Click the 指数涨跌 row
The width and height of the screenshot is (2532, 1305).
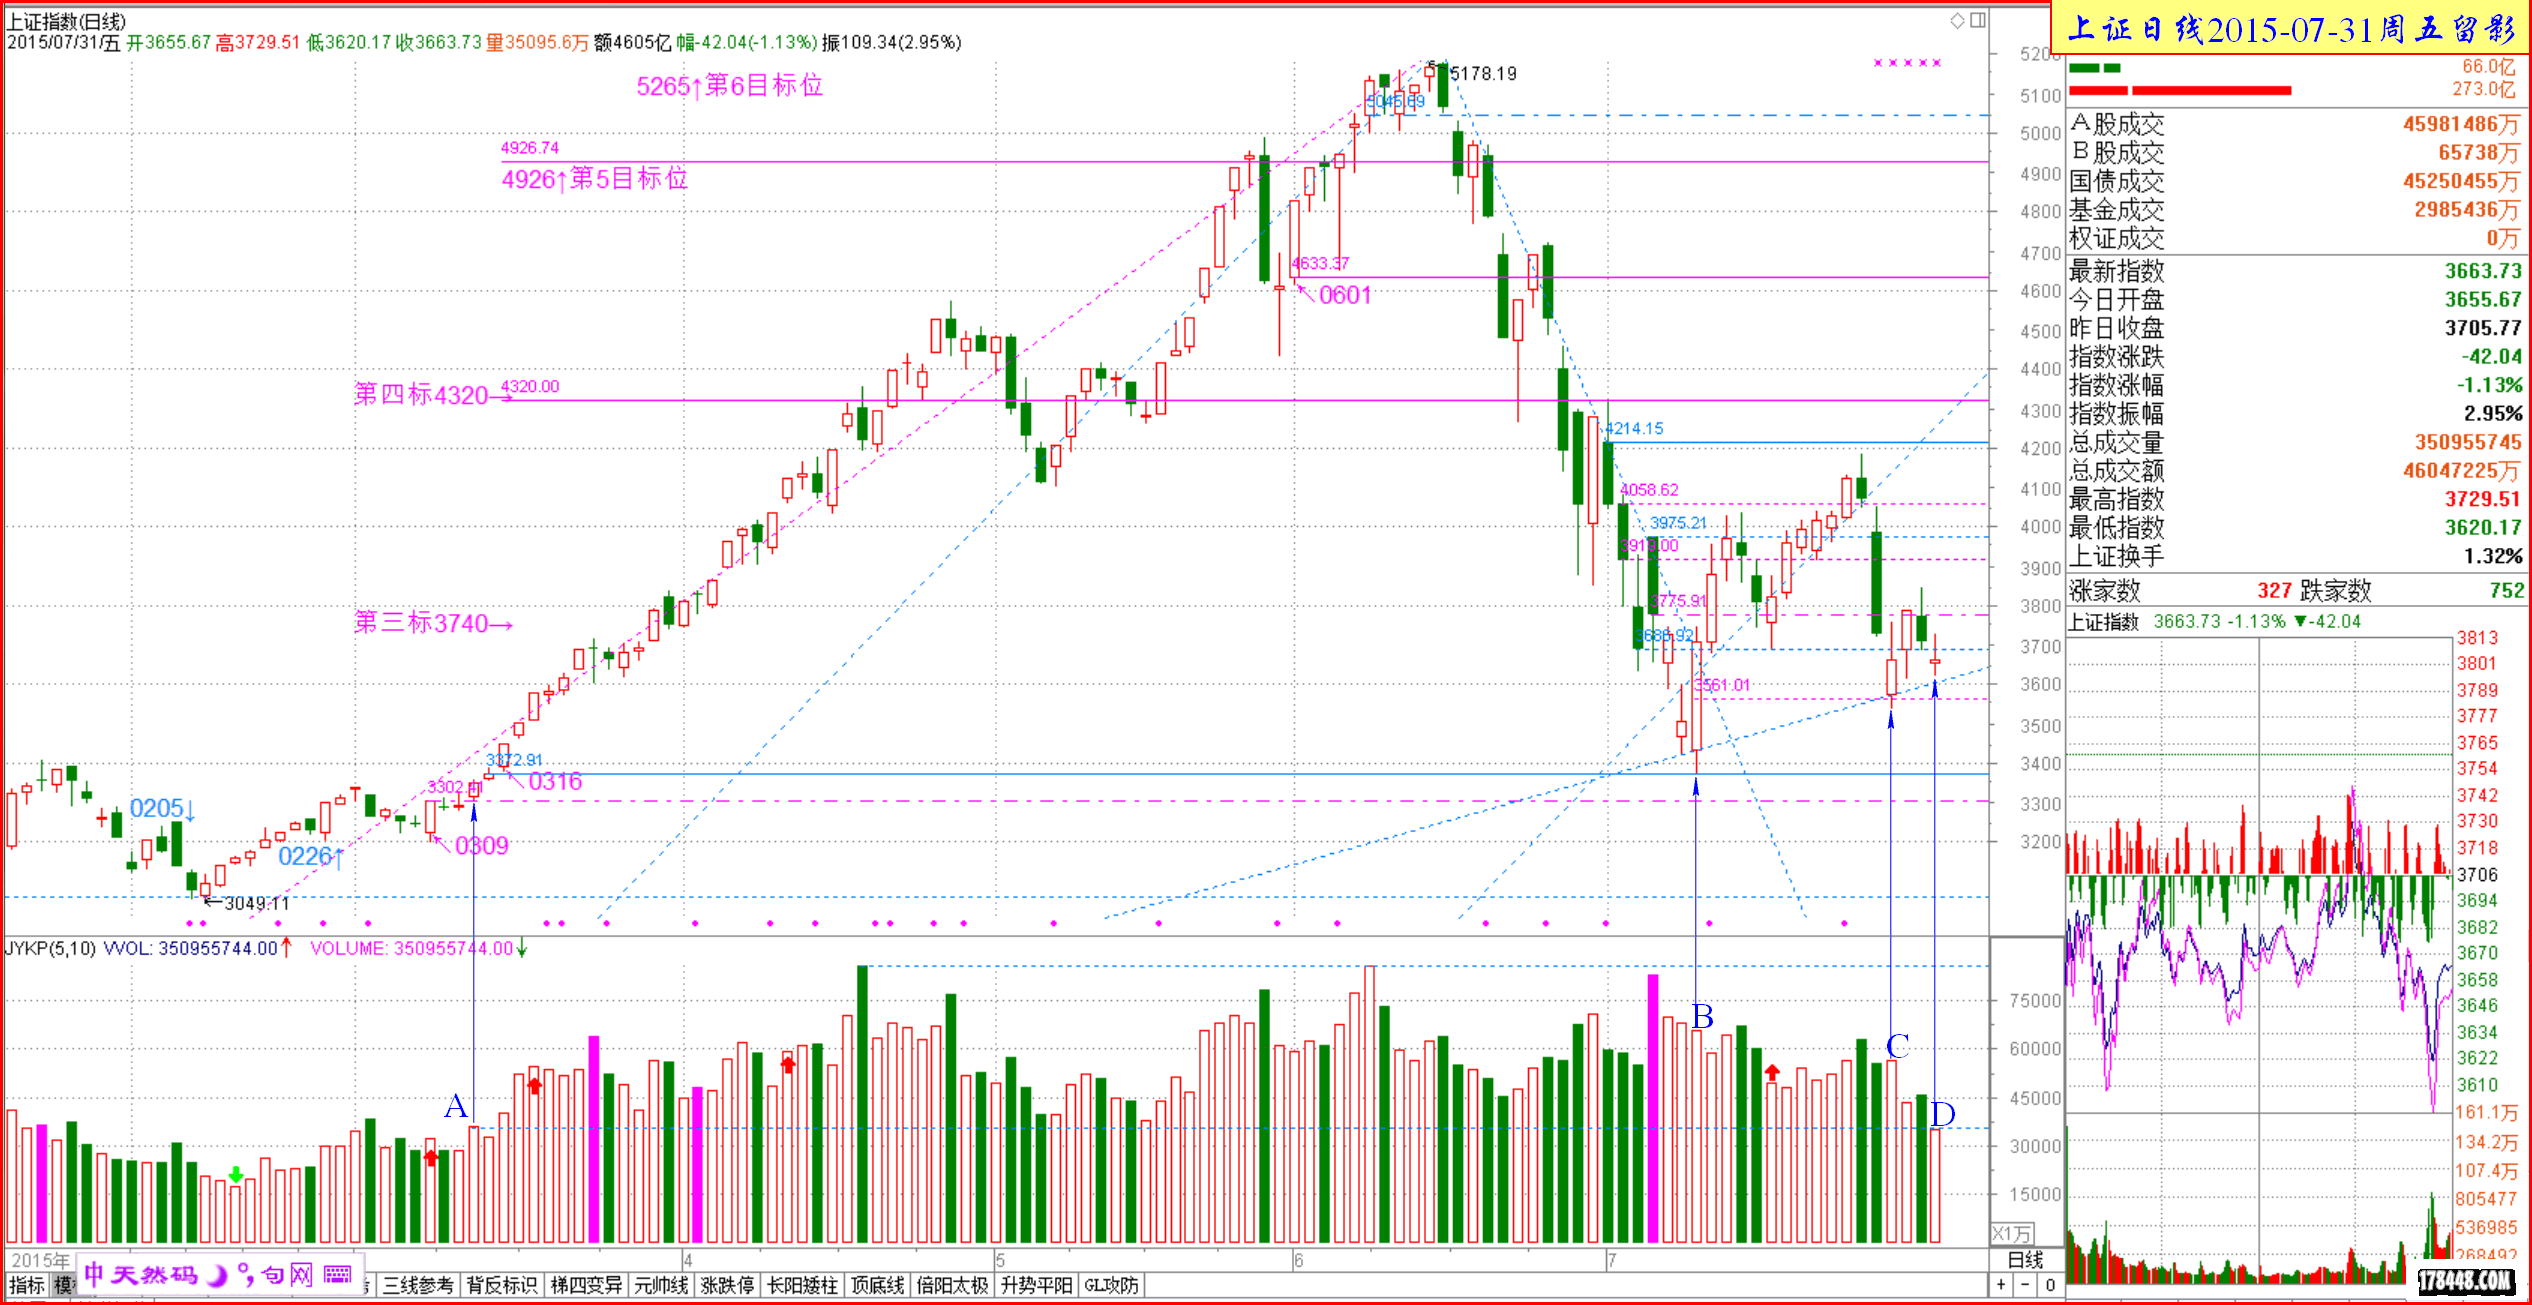click(2294, 356)
